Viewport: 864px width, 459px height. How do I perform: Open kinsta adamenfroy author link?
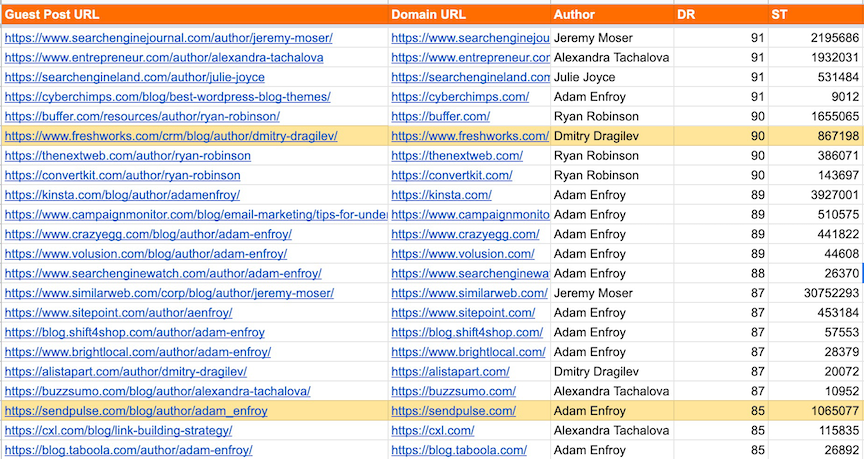[x=122, y=195]
